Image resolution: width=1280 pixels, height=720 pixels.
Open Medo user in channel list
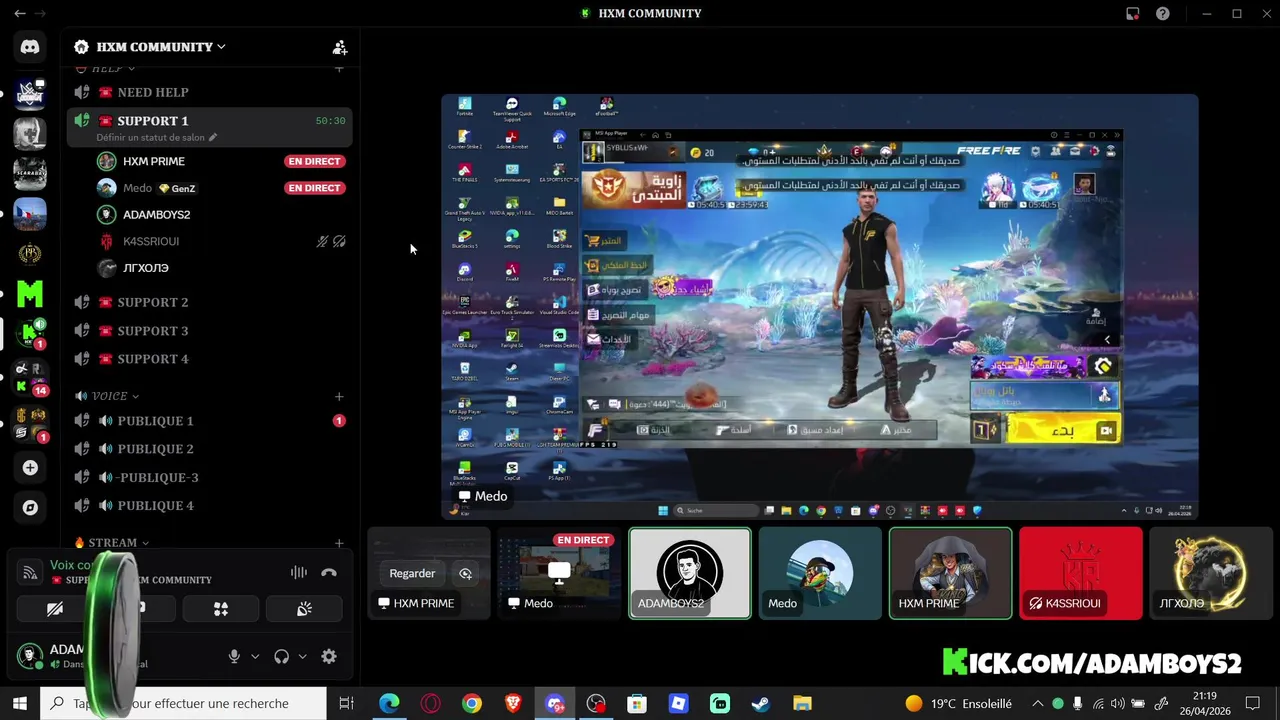[220, 188]
